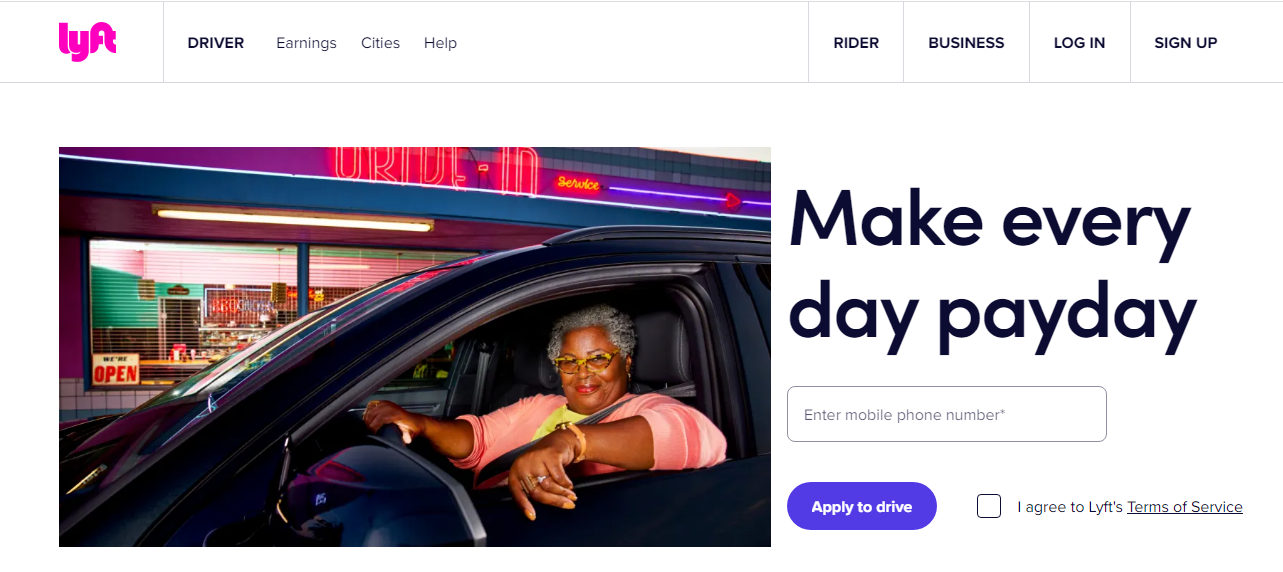Screen dimensions: 1283x572
Task: Click the pink Lyft logo
Action: 87,42
